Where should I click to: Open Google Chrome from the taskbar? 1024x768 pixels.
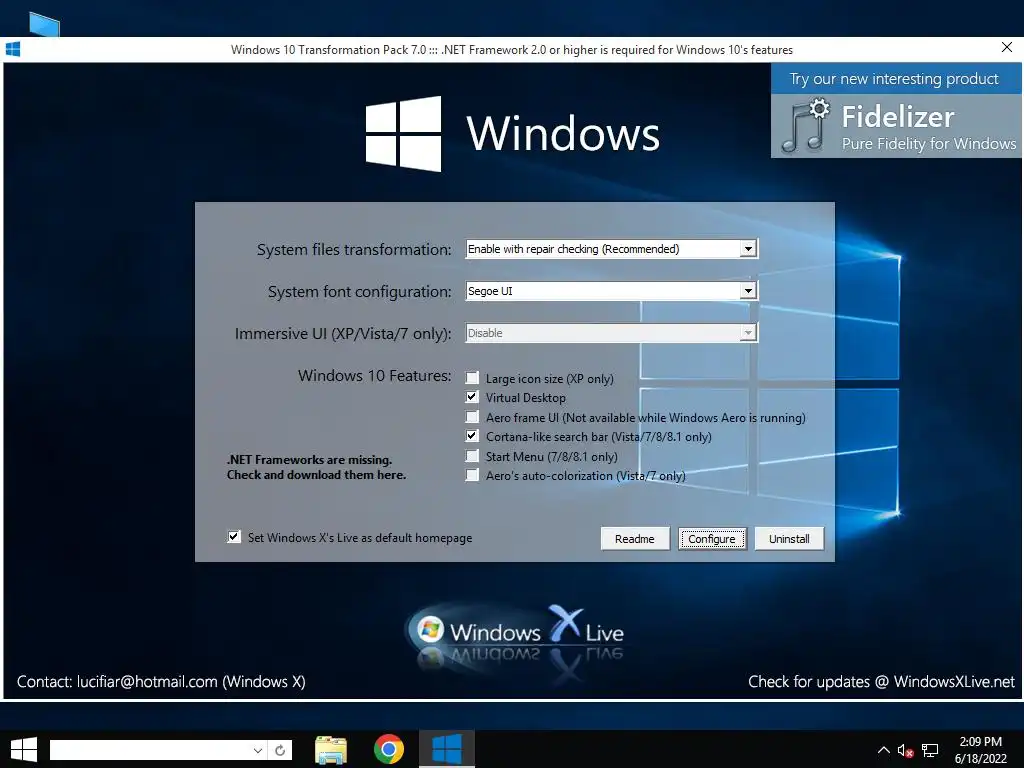(389, 749)
